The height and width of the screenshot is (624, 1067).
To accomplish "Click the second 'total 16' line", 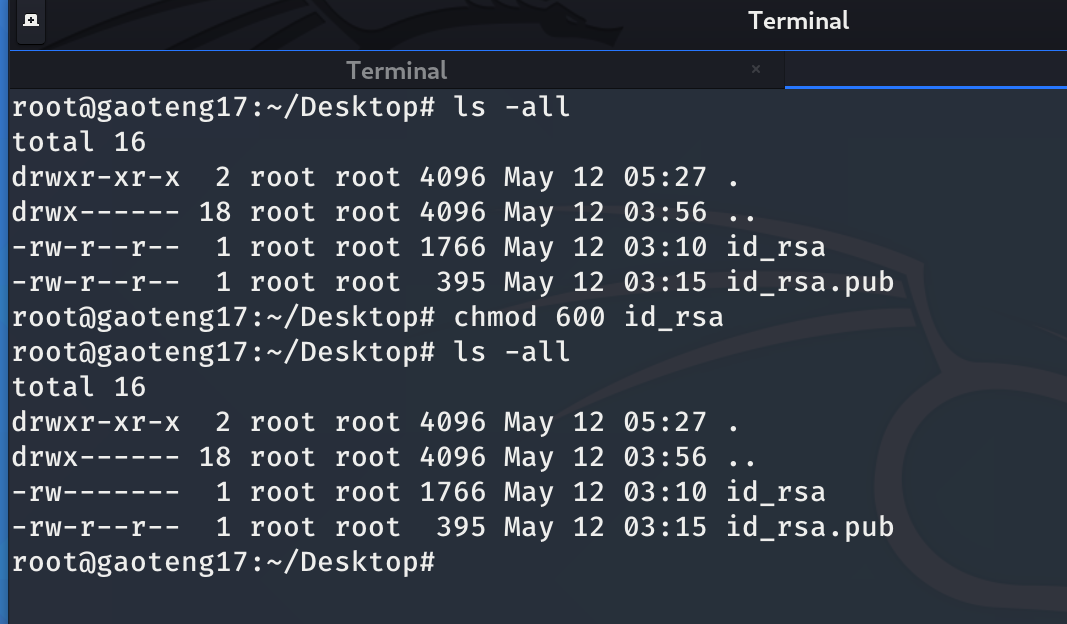I will point(79,387).
